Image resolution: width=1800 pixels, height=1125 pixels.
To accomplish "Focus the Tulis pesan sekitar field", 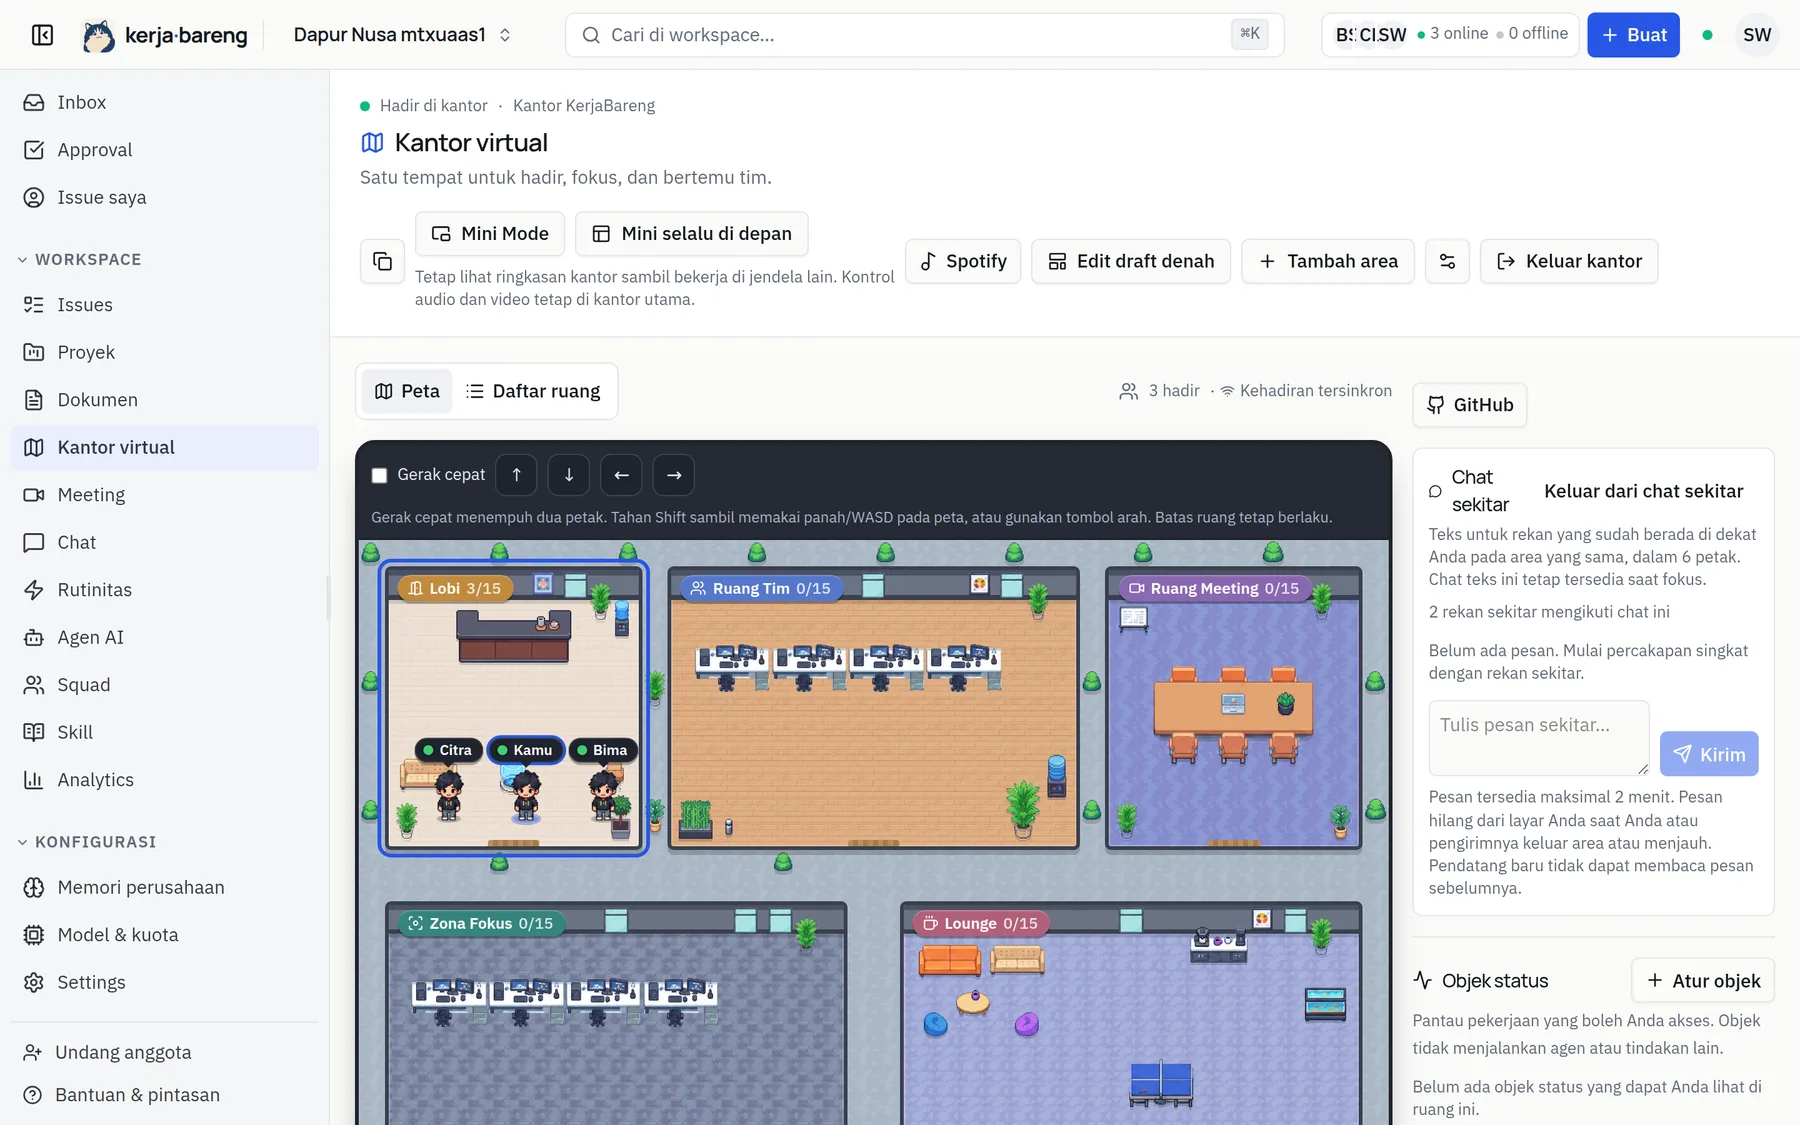I will click(1539, 738).
